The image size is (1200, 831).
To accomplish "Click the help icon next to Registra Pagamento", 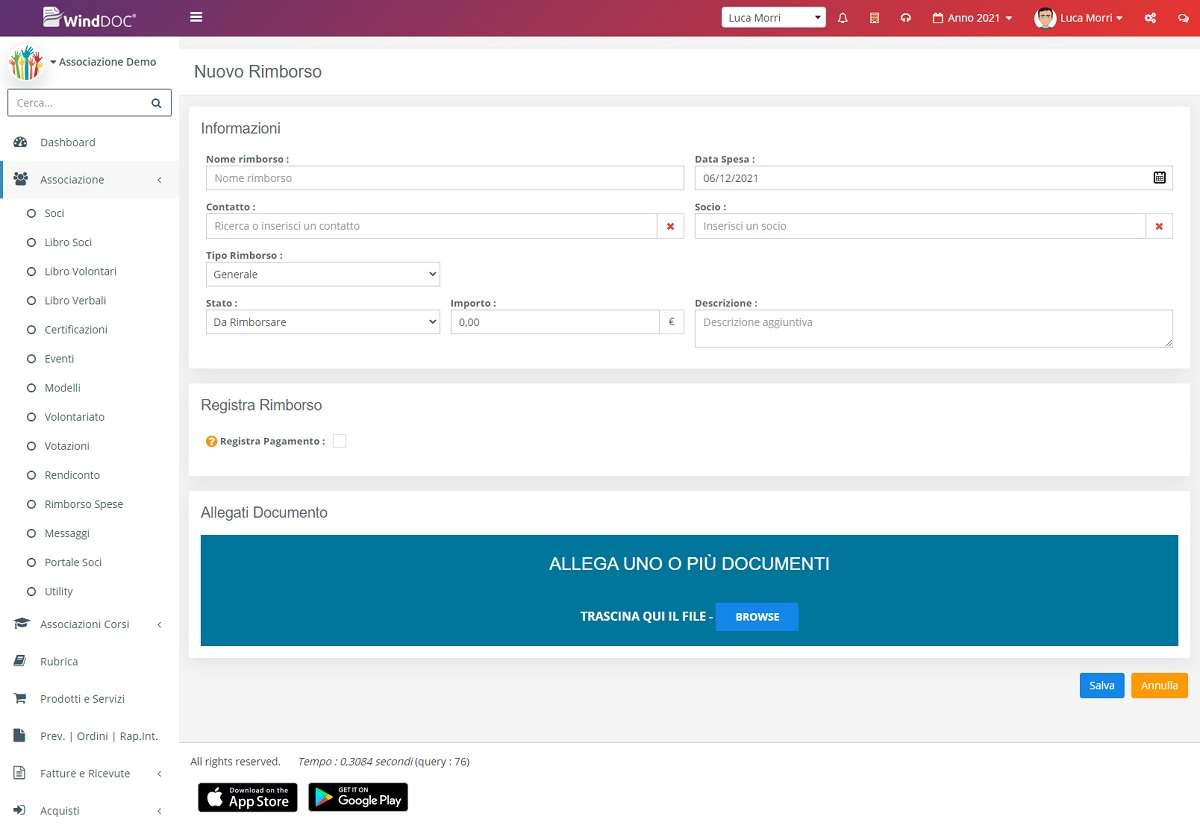I will [x=211, y=441].
